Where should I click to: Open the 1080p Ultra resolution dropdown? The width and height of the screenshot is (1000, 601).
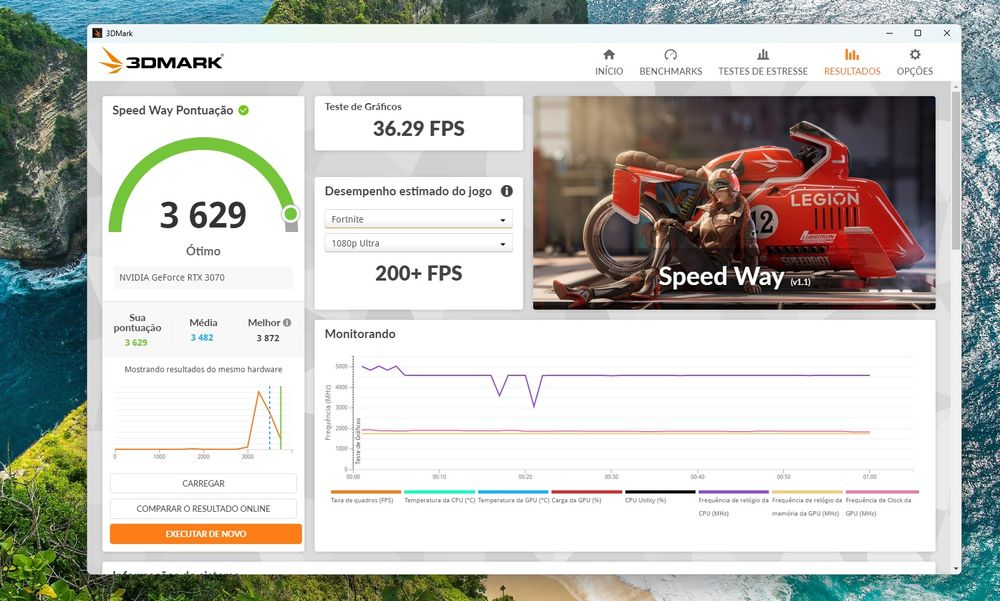(418, 243)
